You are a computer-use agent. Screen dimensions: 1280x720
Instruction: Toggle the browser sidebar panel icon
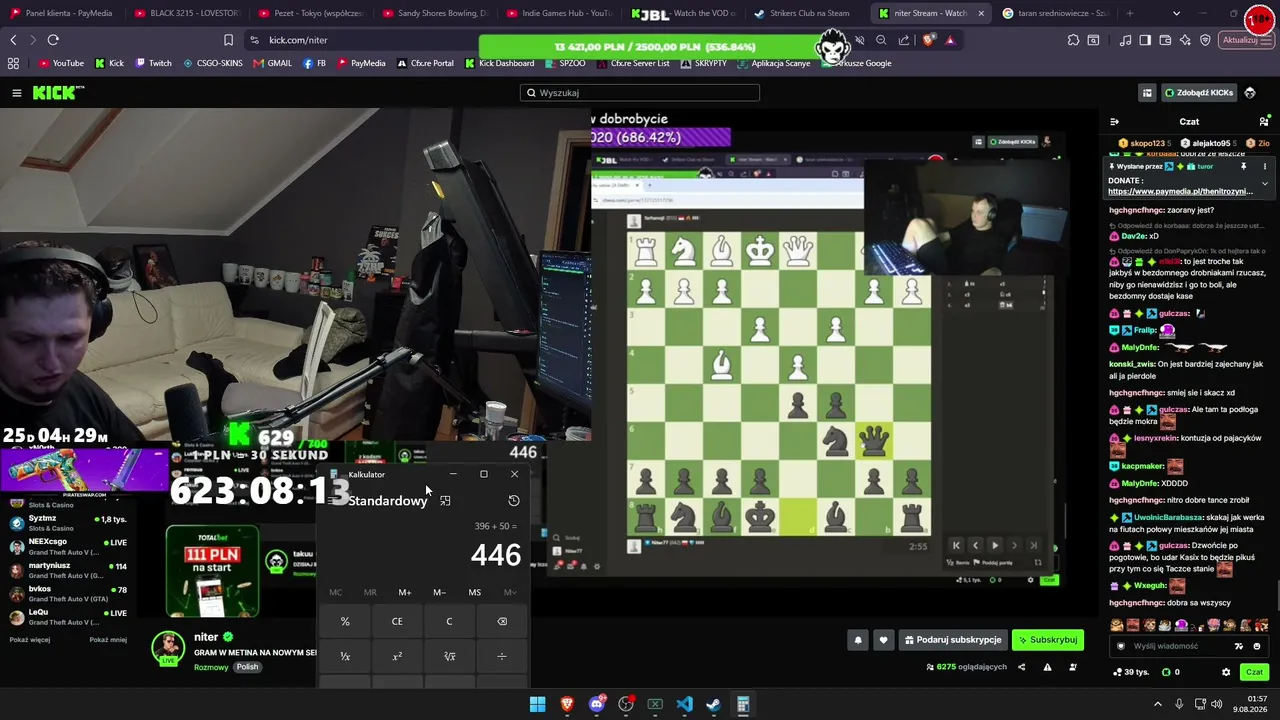point(1145,40)
